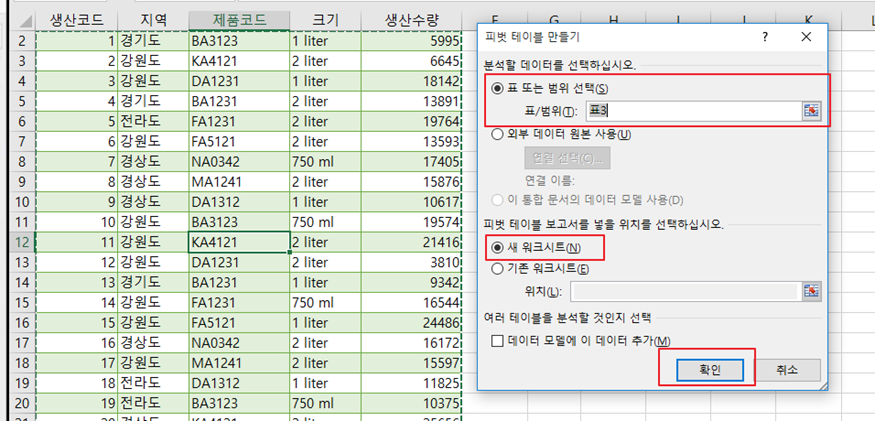
Task: Close the 피벗 테이블 만들기 dialog
Action: (806, 37)
